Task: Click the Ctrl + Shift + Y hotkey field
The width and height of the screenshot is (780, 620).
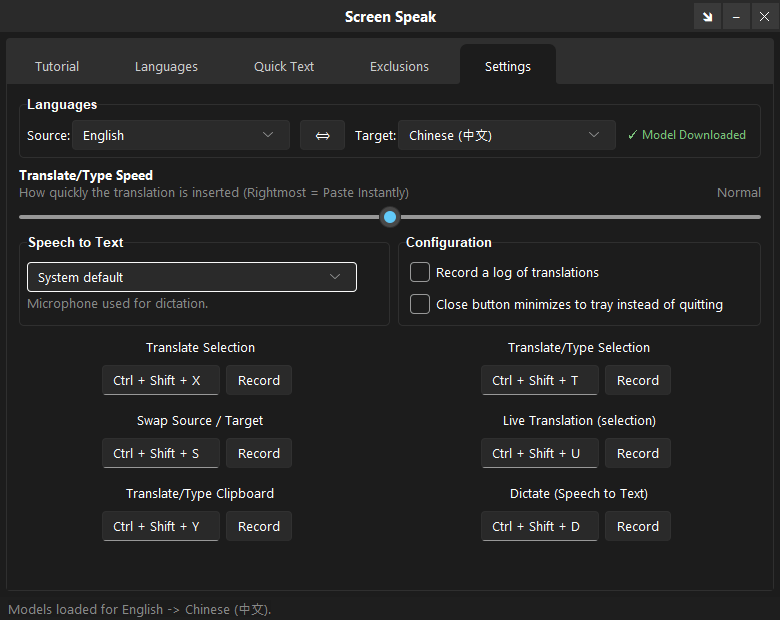Action: click(161, 526)
